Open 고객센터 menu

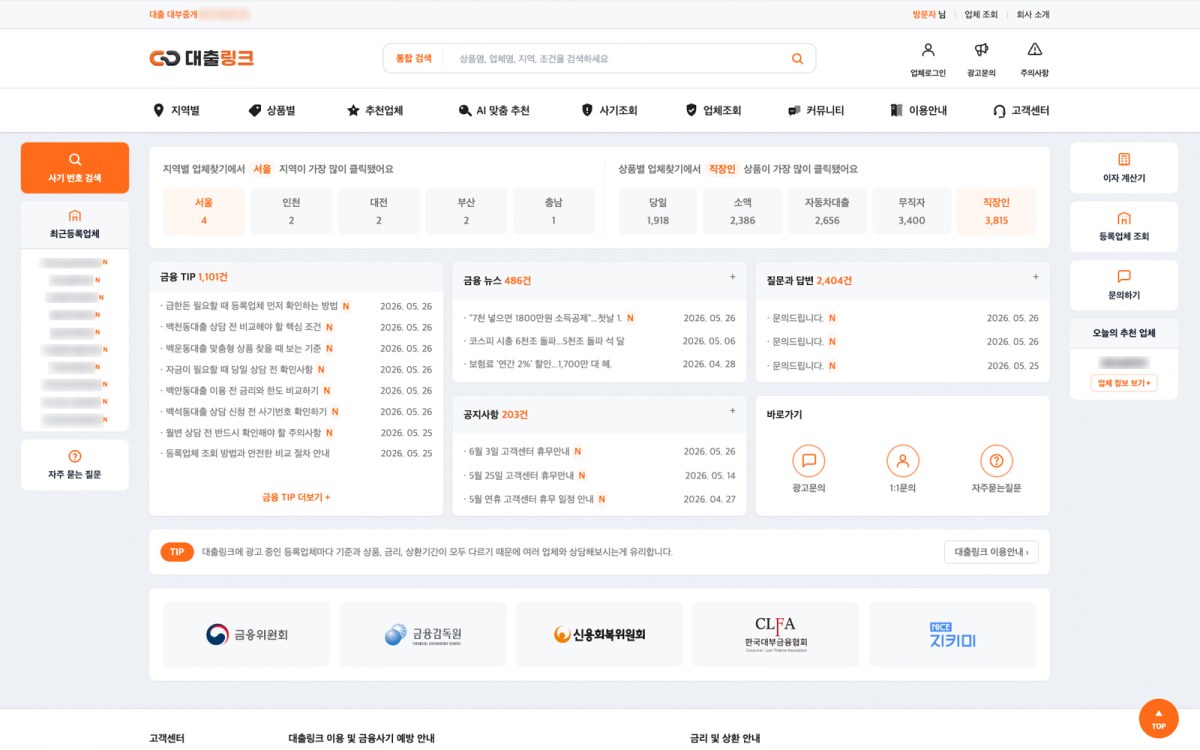point(1021,110)
